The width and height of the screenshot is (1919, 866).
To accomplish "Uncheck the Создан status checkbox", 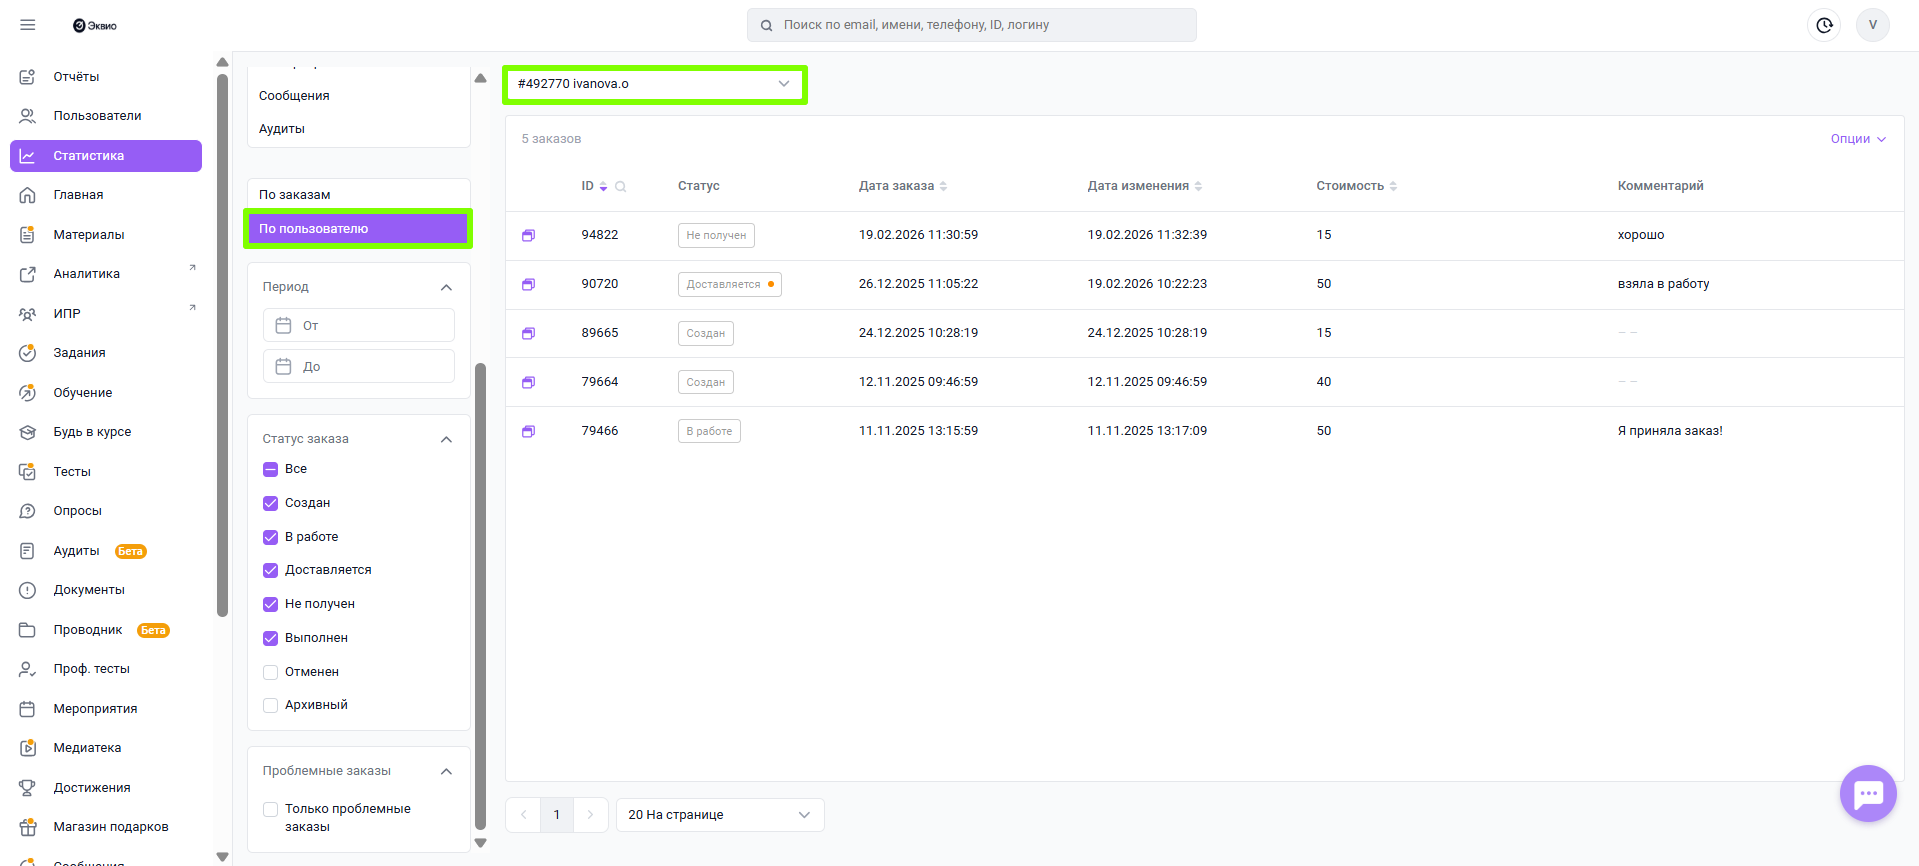I will tap(270, 503).
